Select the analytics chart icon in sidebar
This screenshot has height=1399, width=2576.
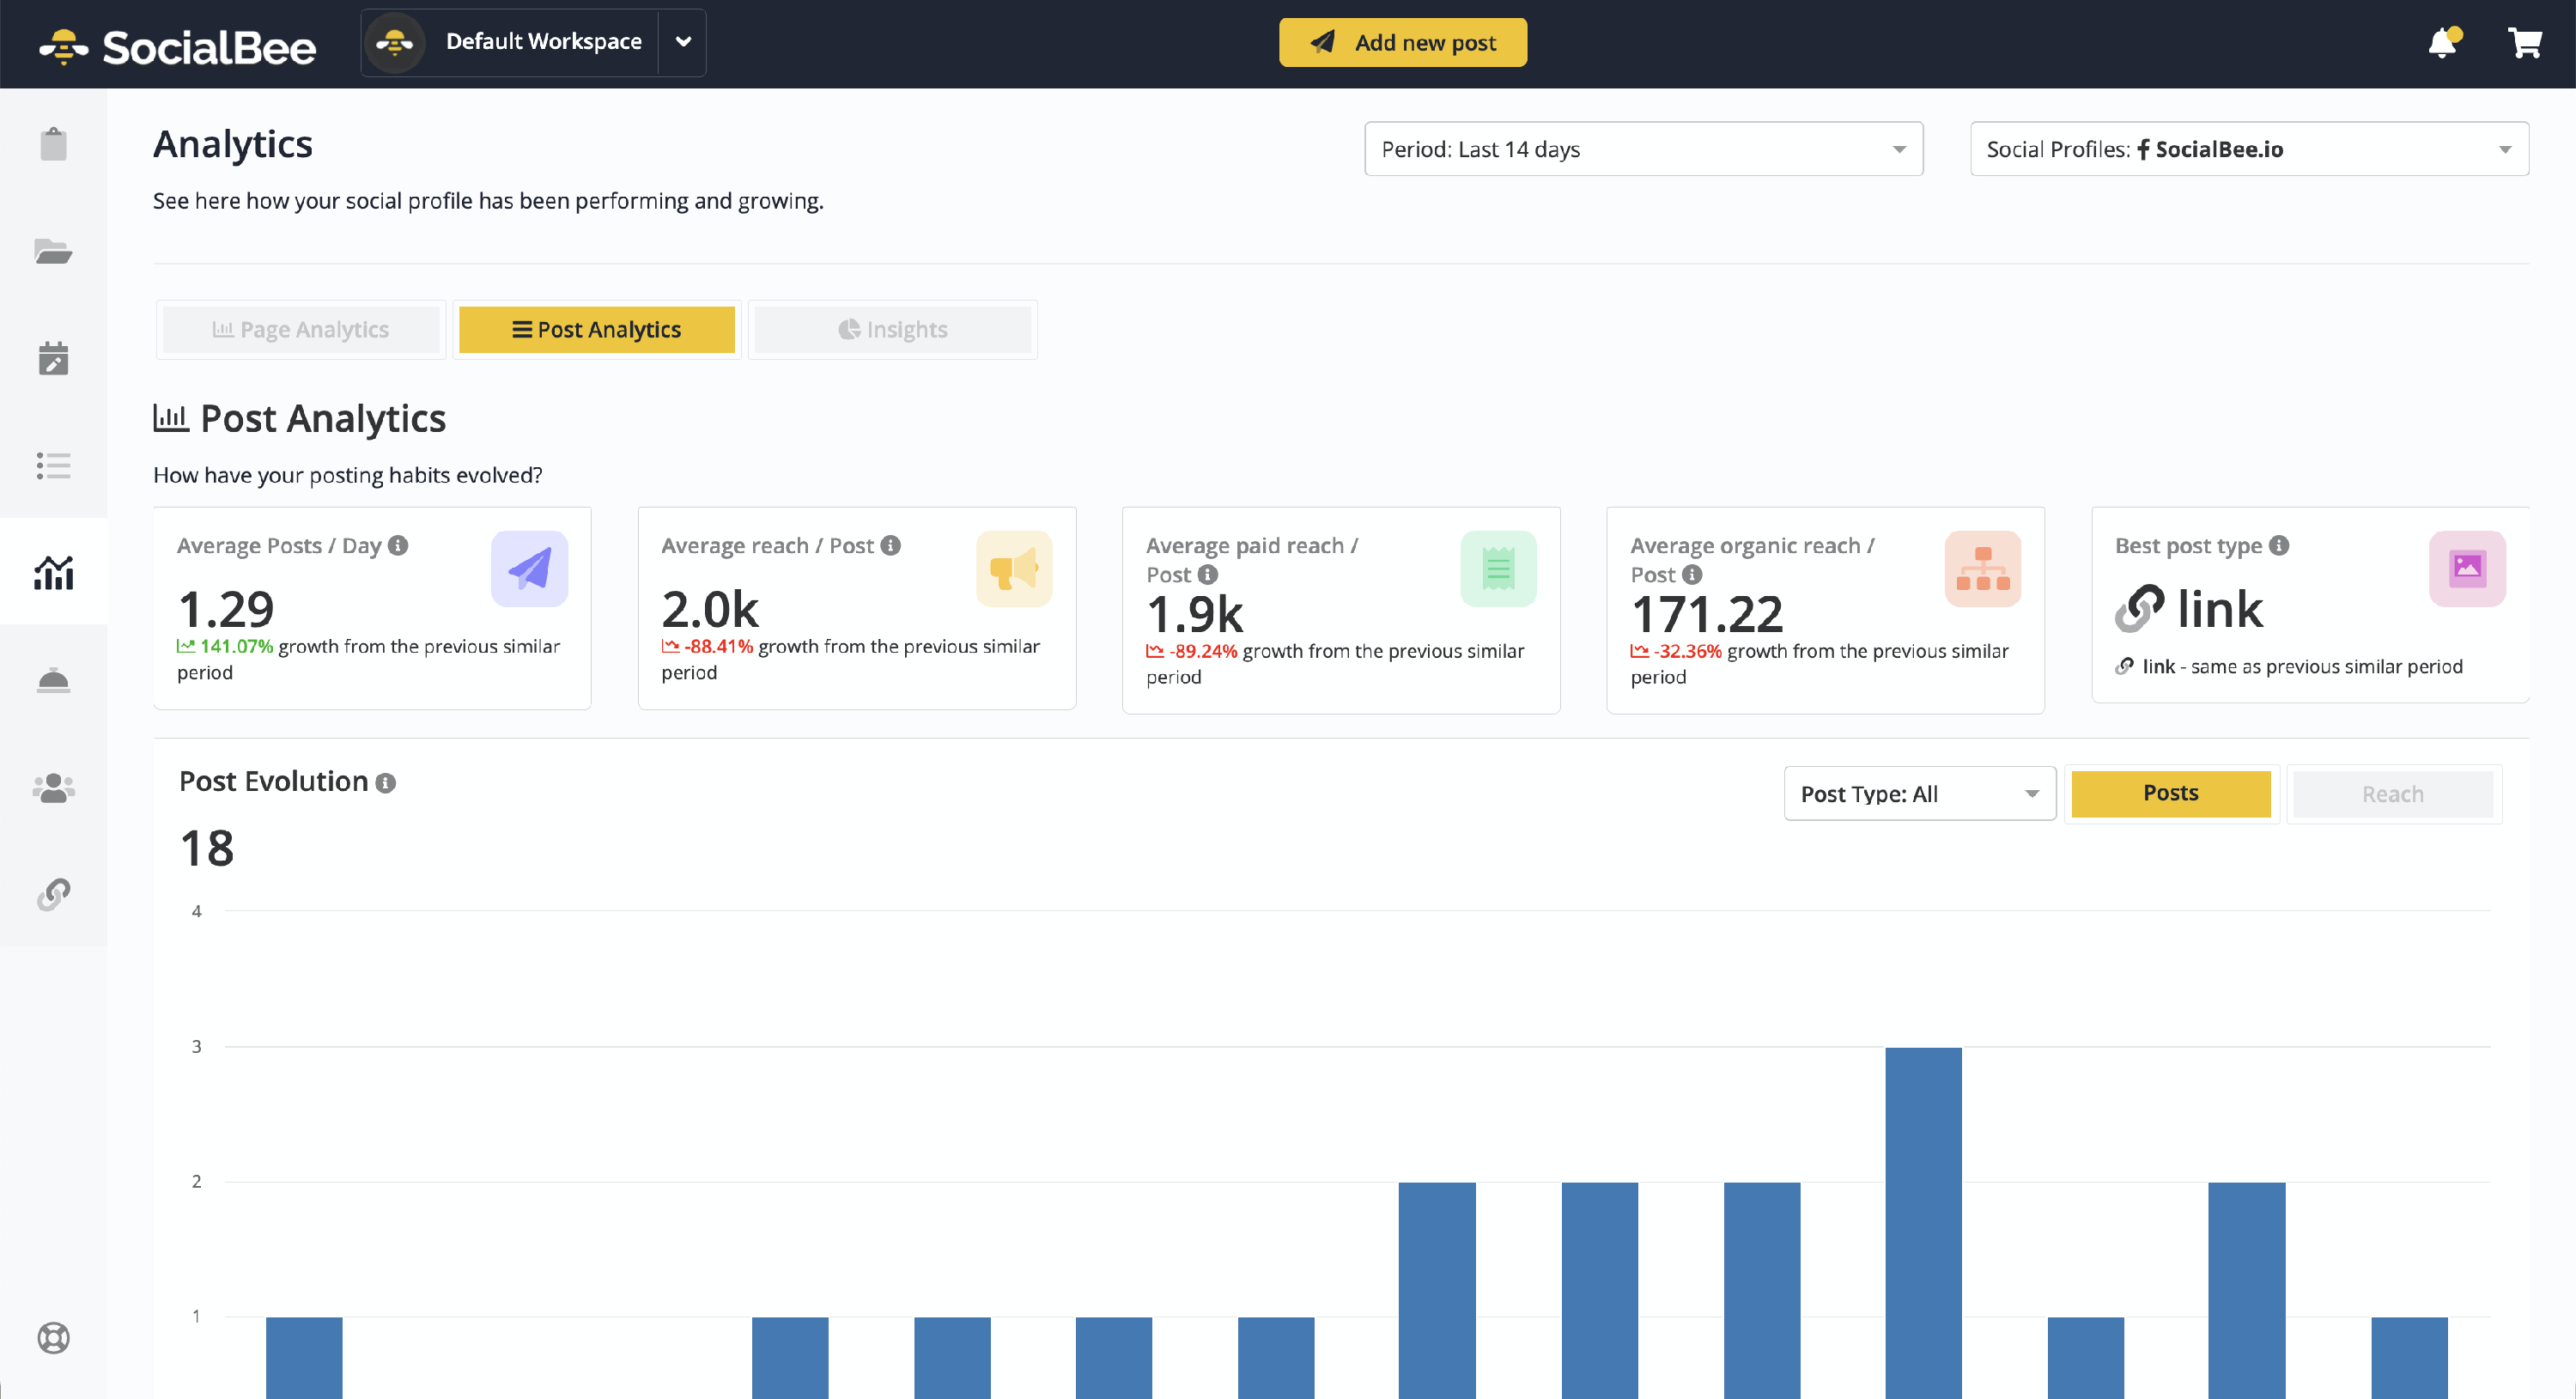pos(53,572)
